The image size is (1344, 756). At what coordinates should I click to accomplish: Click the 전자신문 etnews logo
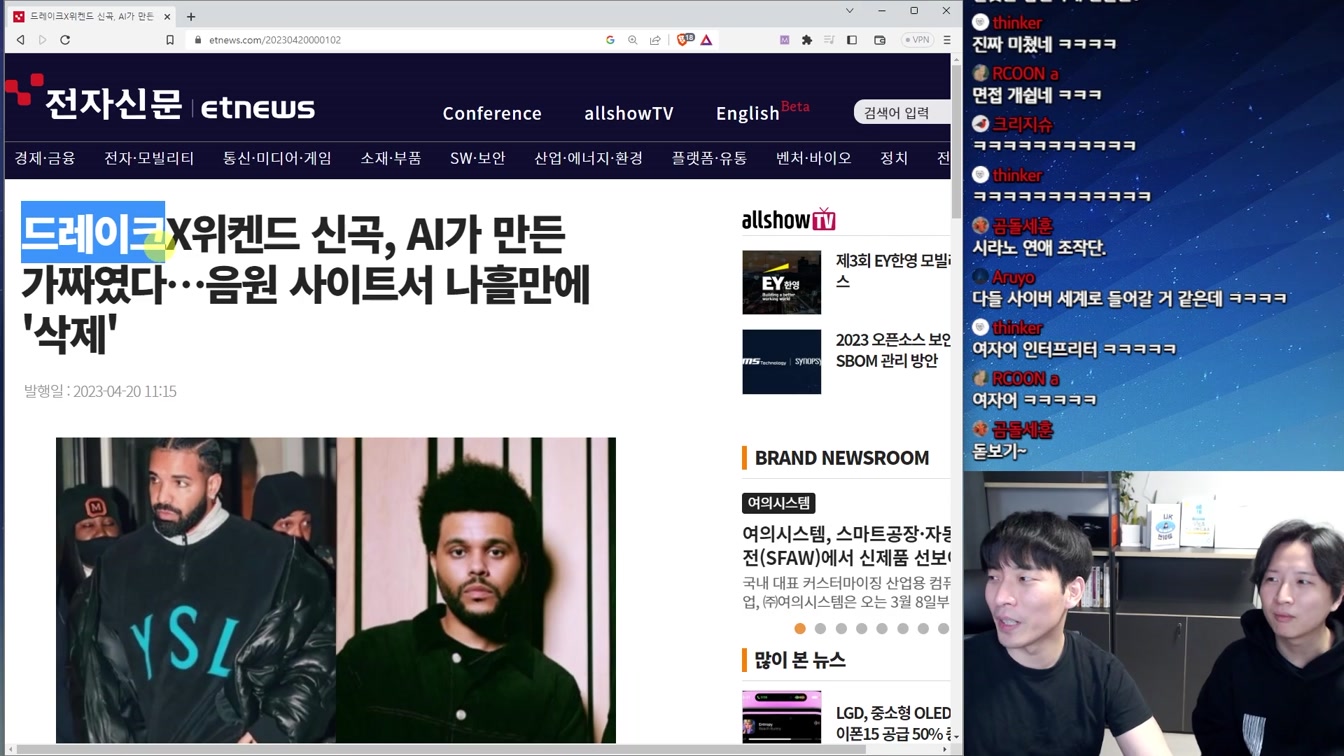[160, 100]
